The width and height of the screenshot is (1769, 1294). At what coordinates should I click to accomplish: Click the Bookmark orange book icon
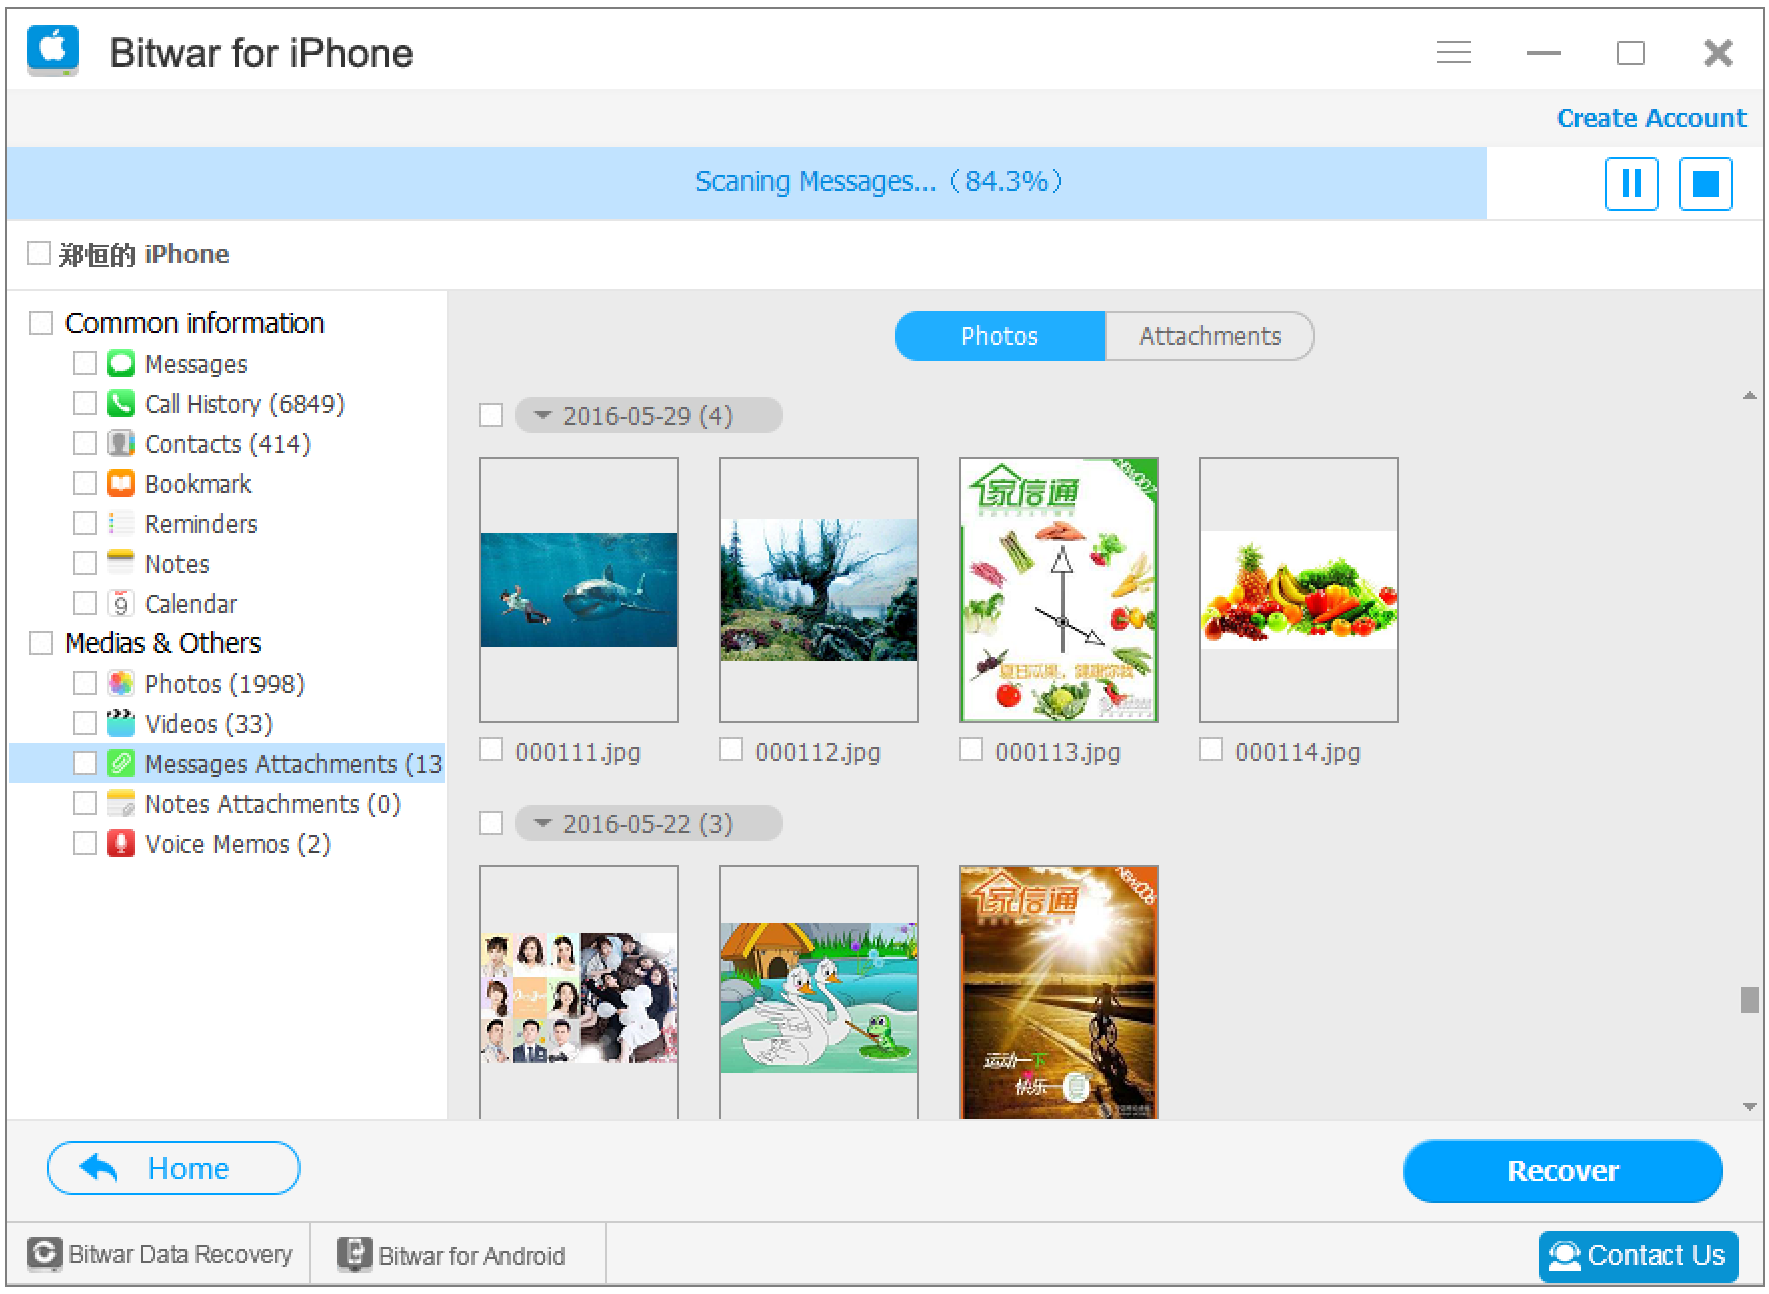click(121, 483)
